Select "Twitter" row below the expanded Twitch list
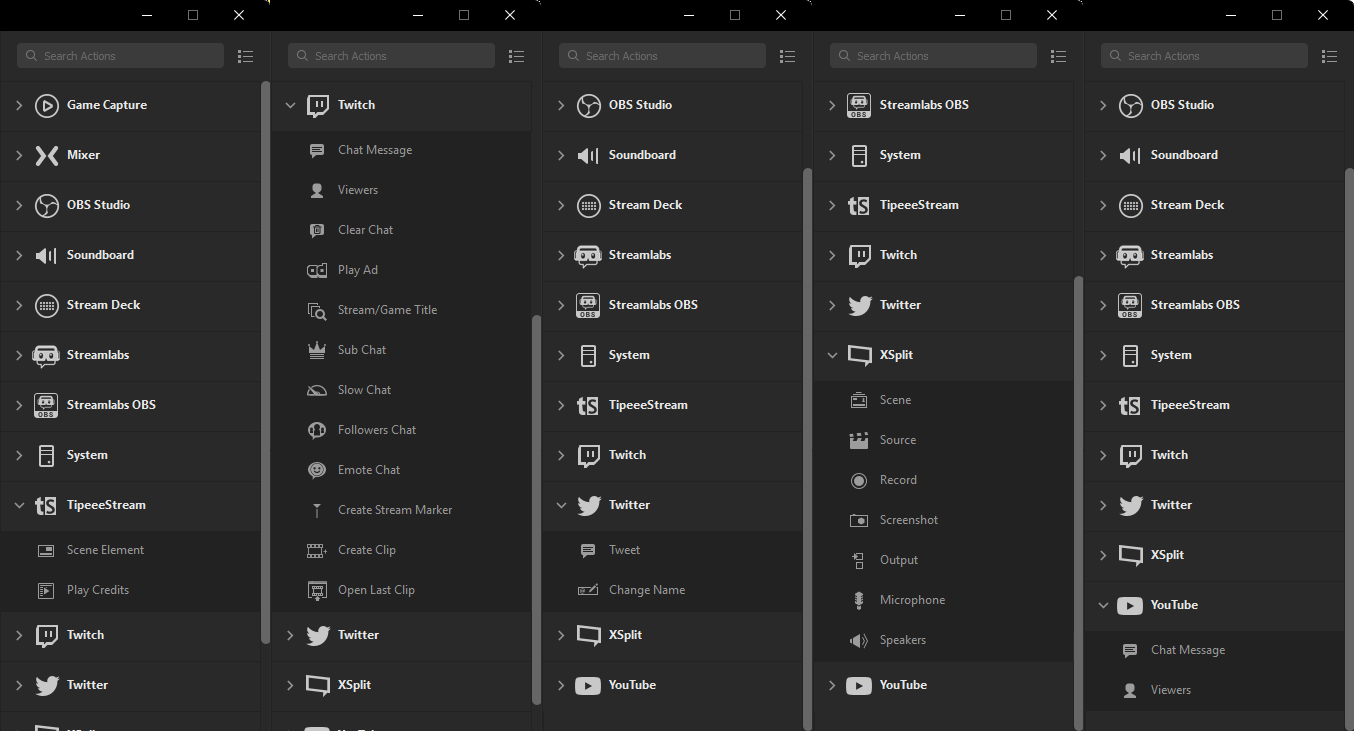This screenshot has height=731, width=1354. (401, 635)
